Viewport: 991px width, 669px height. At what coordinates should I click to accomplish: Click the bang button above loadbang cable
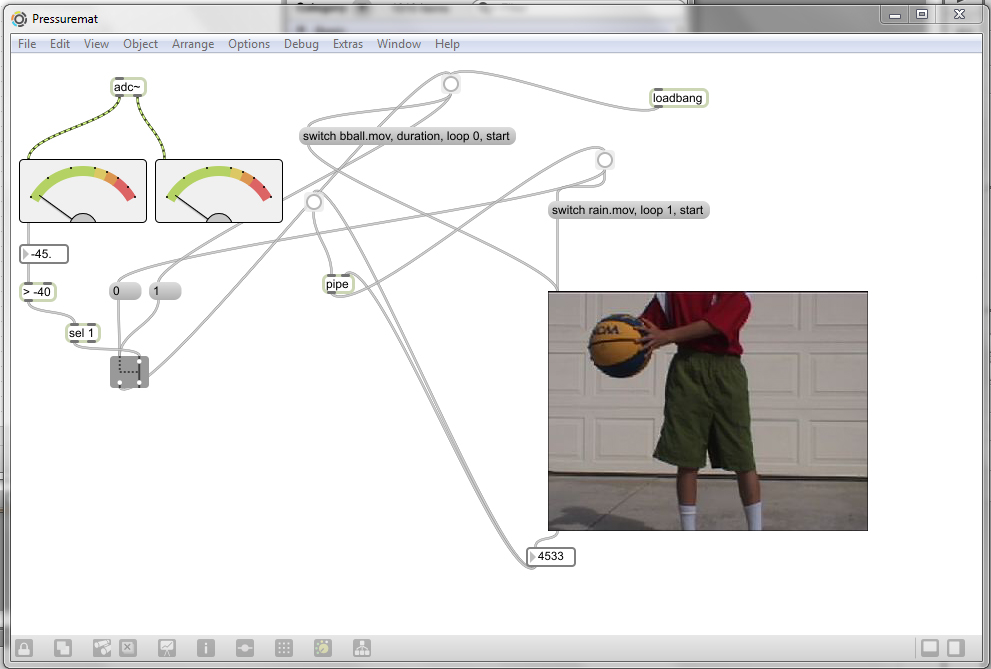coord(451,85)
